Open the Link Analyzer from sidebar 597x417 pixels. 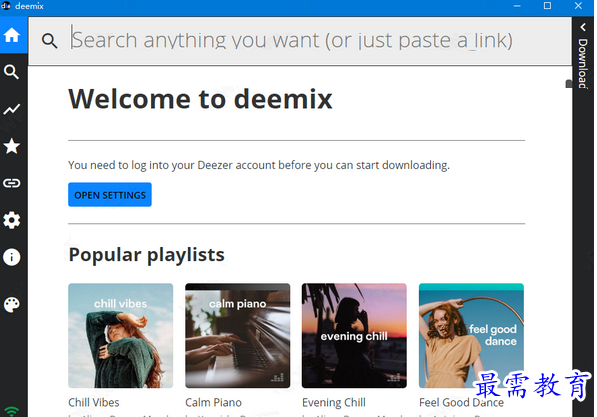pyautogui.click(x=12, y=183)
